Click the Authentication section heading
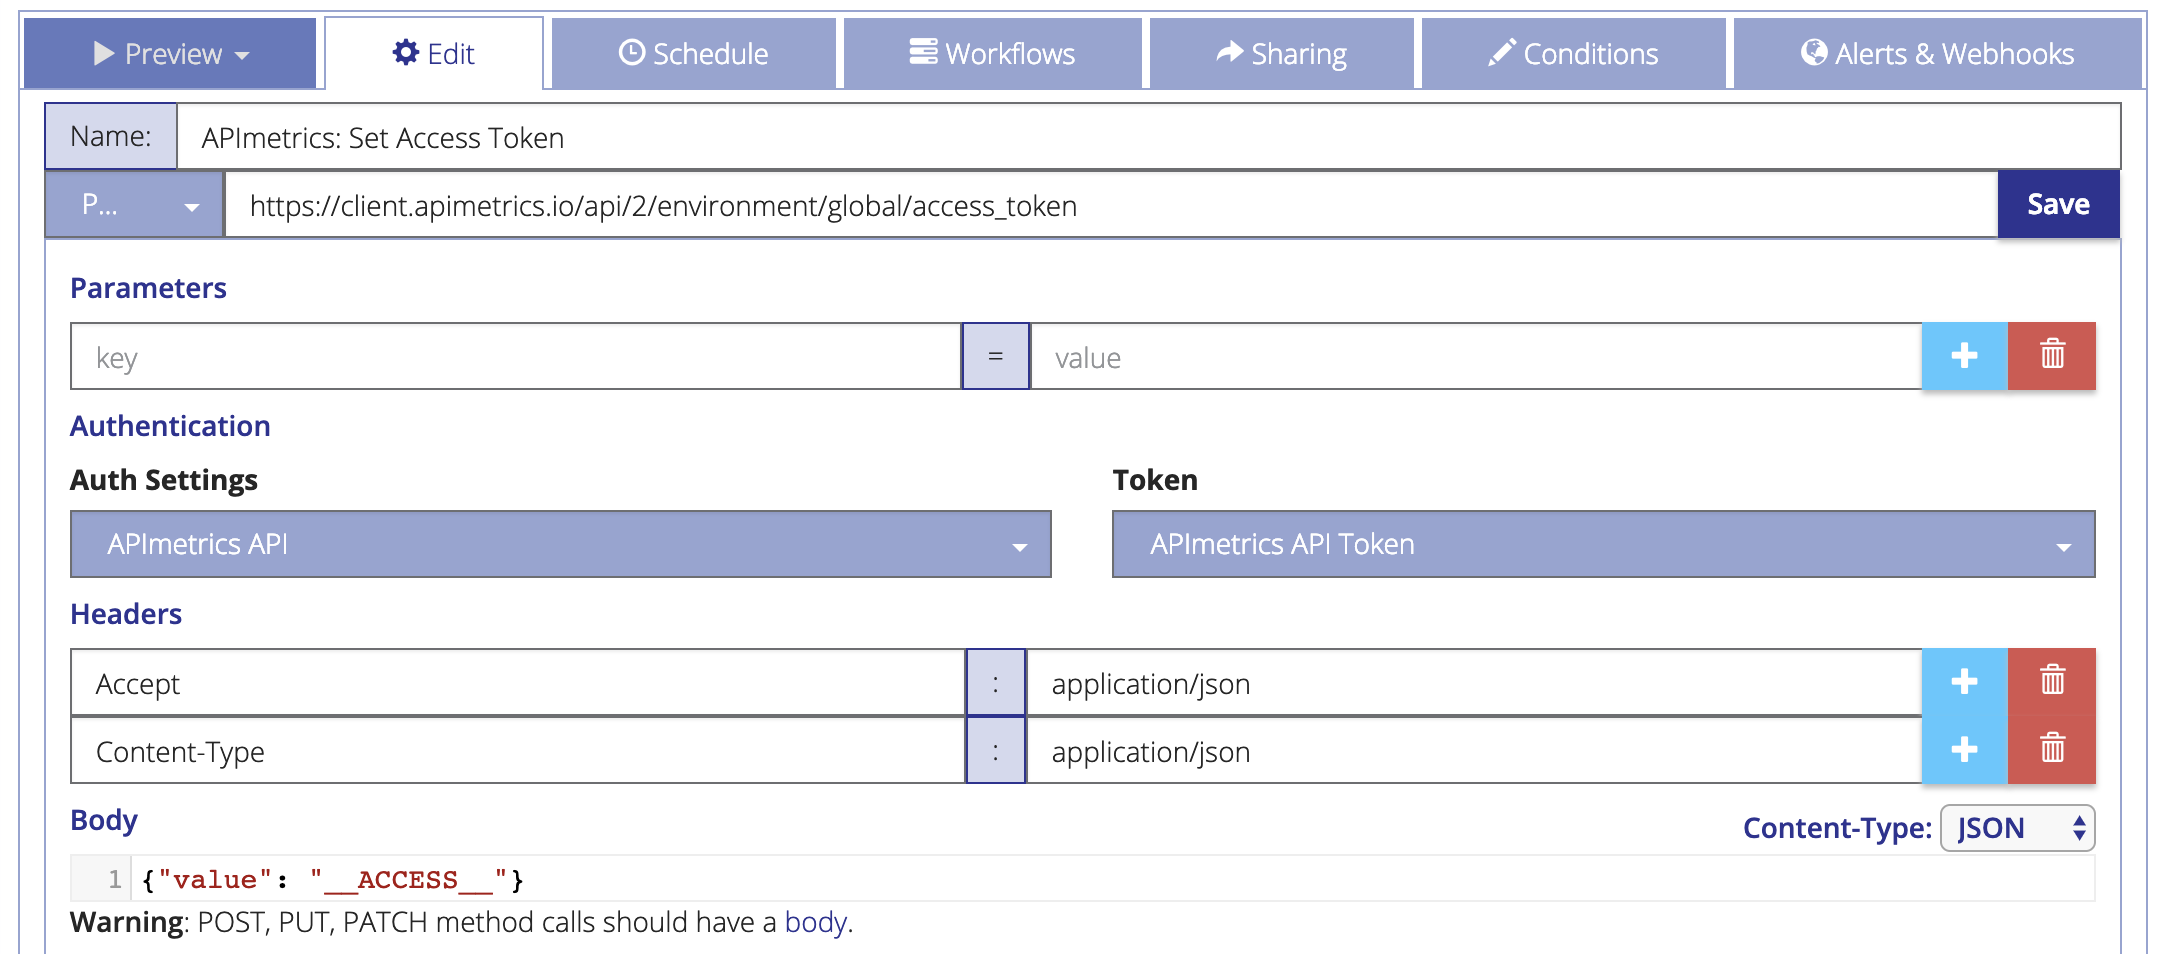2158x954 pixels. 170,426
